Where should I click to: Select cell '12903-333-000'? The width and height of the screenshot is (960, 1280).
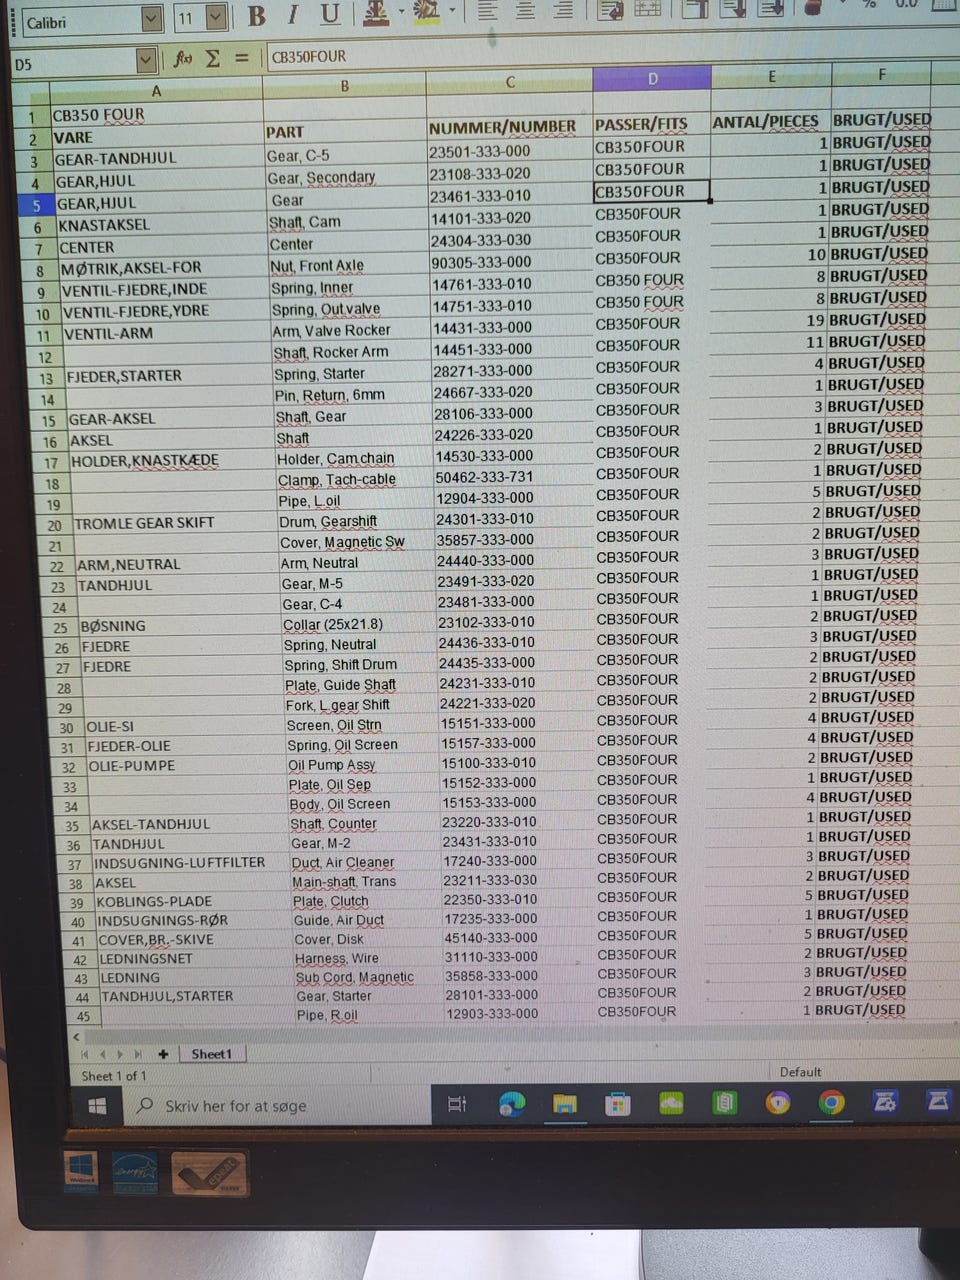click(x=518, y=1014)
